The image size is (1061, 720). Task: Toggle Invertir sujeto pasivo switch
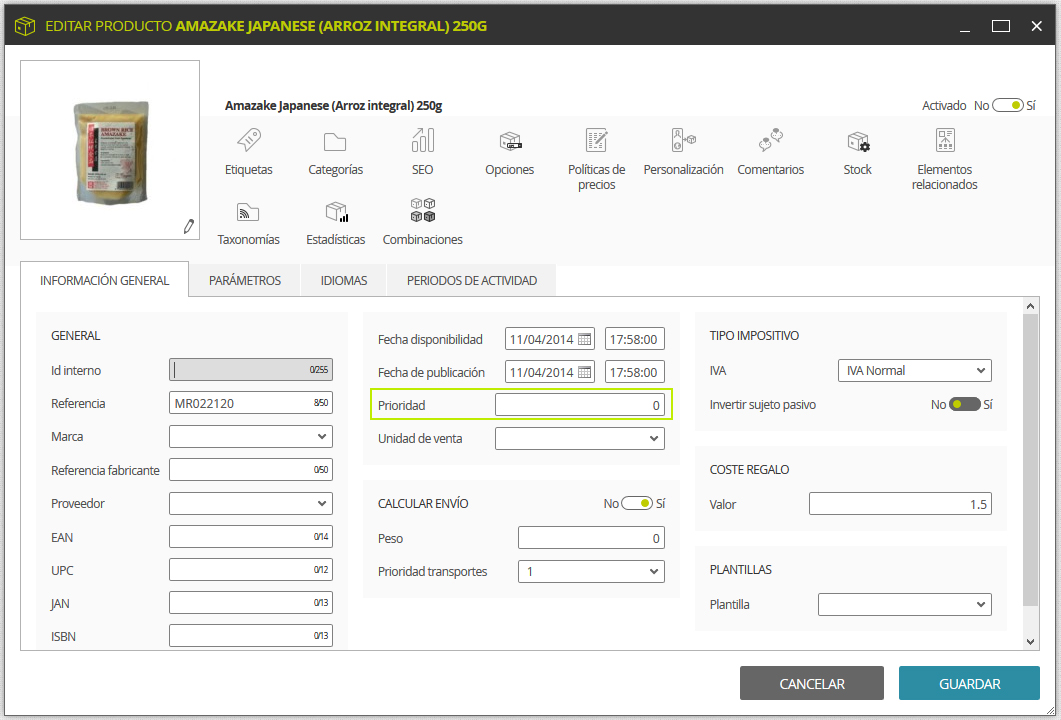pyautogui.click(x=965, y=405)
